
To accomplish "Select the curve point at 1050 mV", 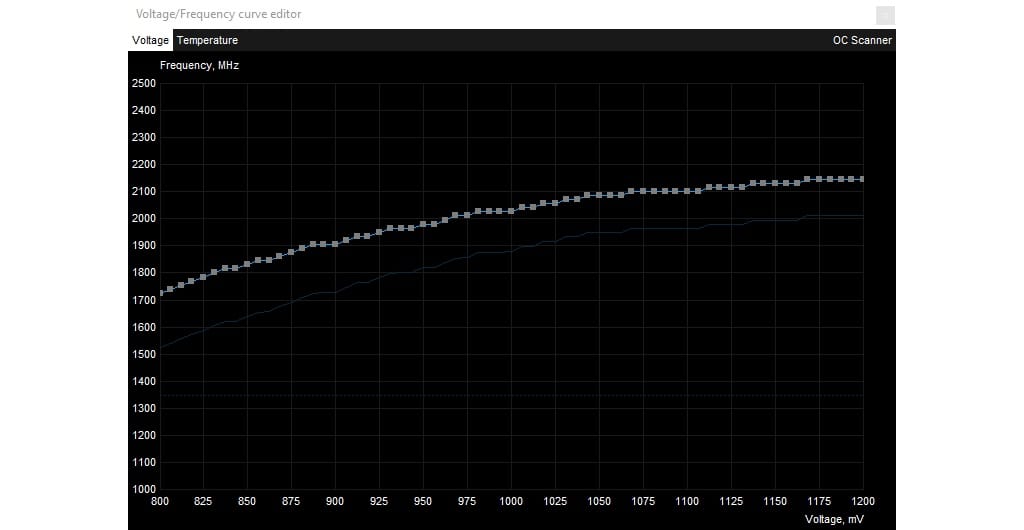I will [x=599, y=195].
